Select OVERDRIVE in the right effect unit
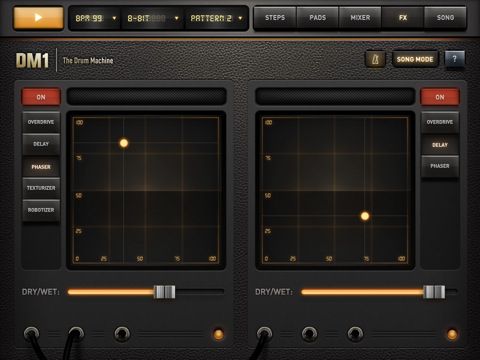This screenshot has width=480, height=360. [440, 122]
